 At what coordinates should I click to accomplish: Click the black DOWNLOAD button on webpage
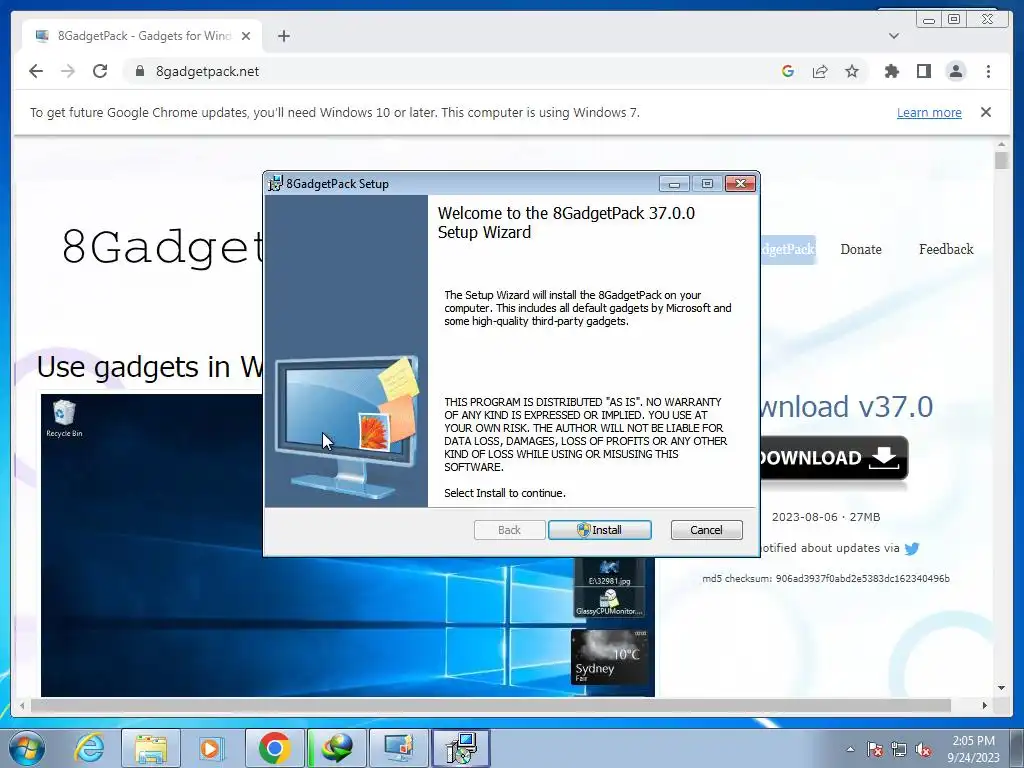(x=834, y=458)
